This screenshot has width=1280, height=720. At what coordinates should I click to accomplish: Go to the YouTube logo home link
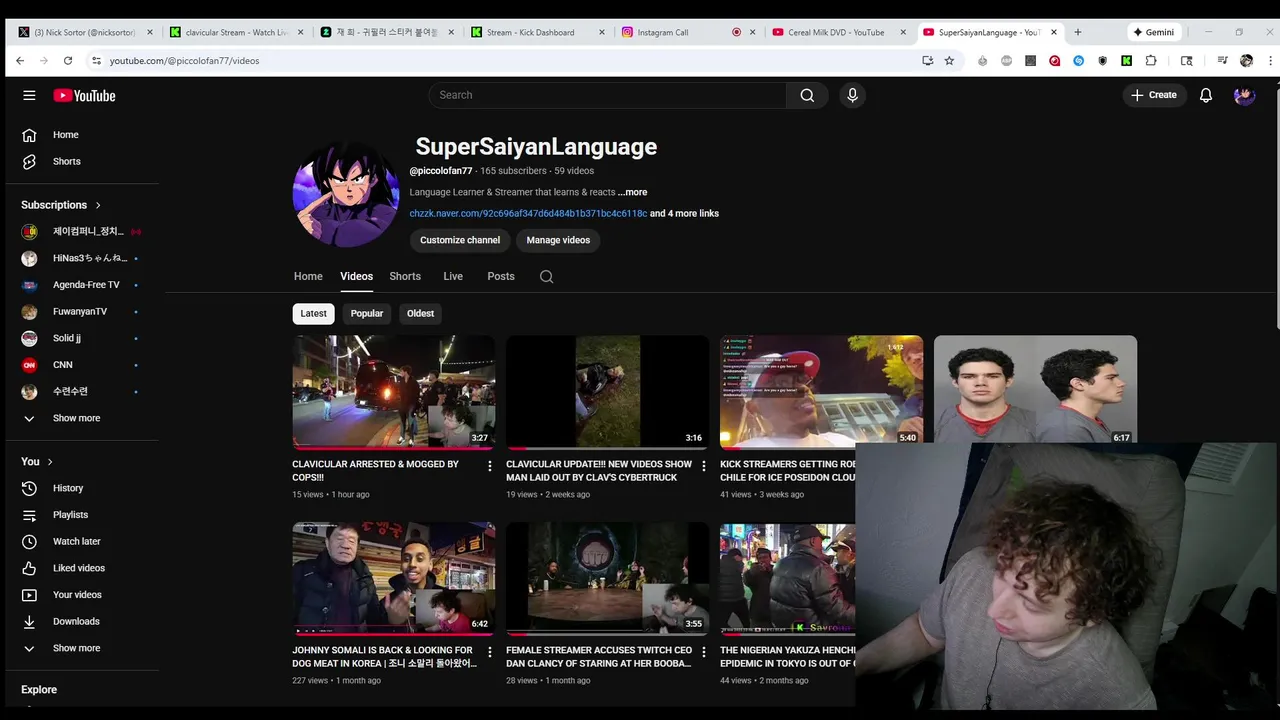85,95
